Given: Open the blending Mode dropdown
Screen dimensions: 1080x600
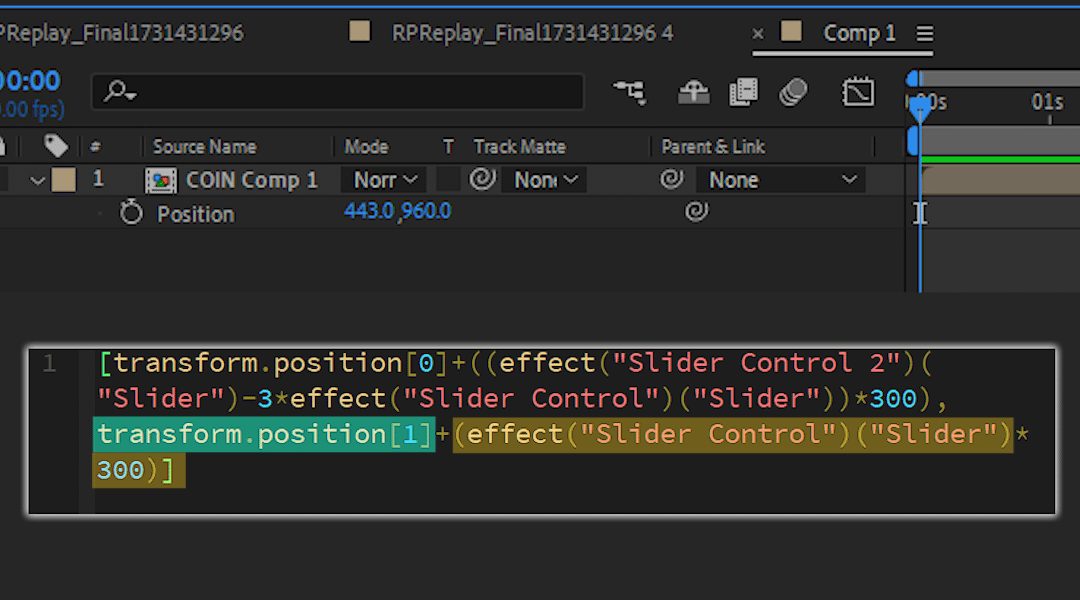Looking at the screenshot, I should [x=384, y=180].
